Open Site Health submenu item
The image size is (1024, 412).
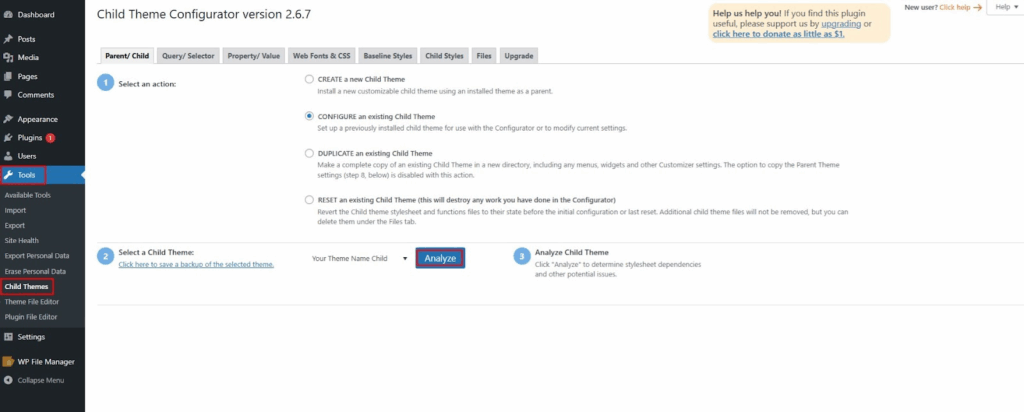tap(22, 240)
